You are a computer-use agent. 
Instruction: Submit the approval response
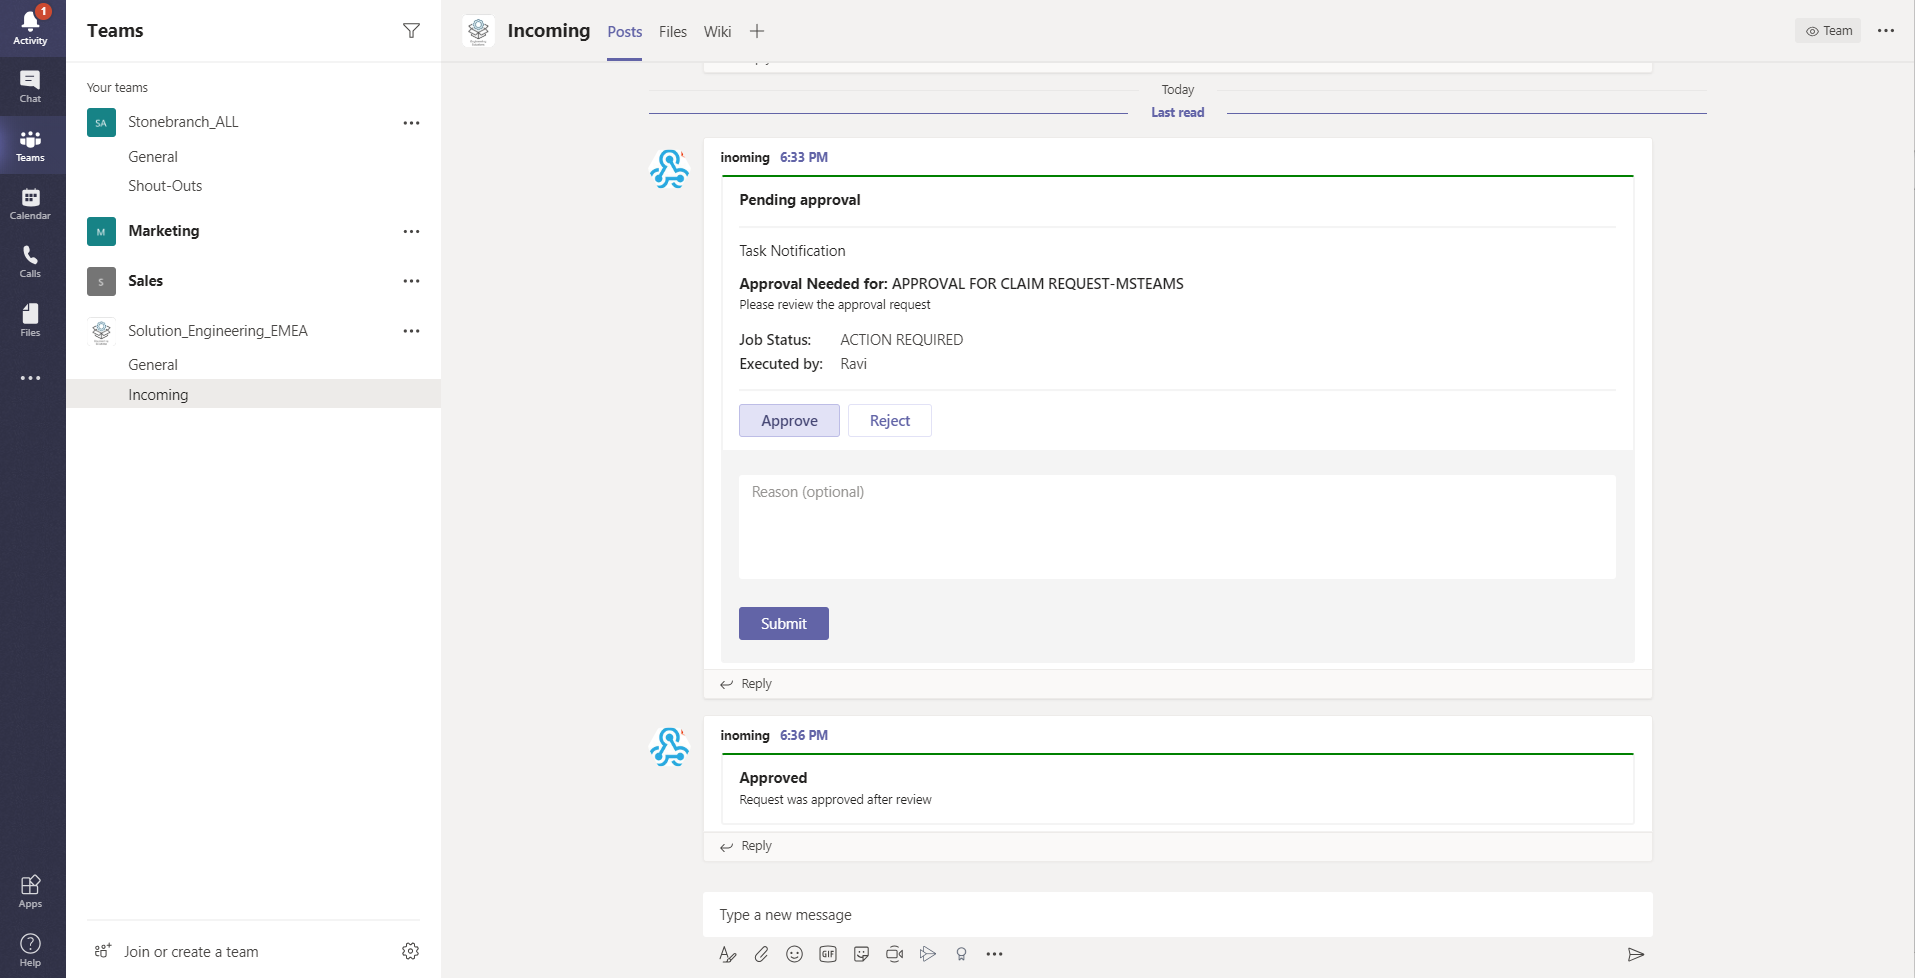[x=784, y=624]
